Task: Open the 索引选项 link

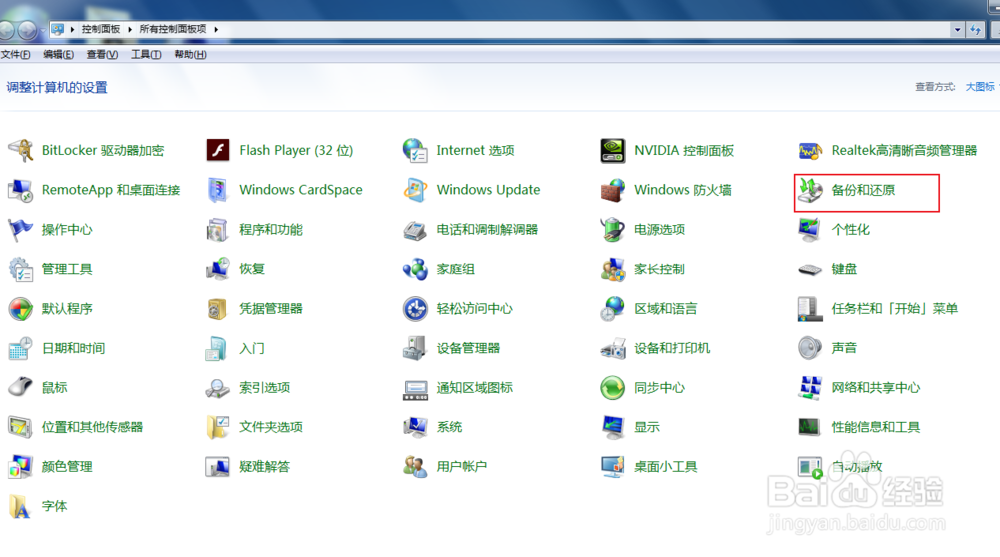Action: click(265, 388)
